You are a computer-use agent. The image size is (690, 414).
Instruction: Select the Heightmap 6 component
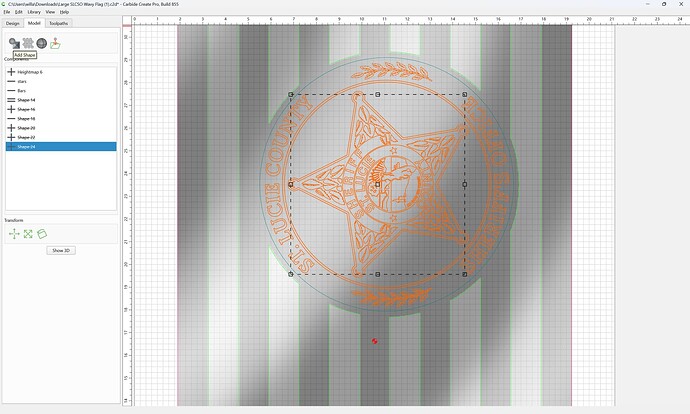click(61, 72)
